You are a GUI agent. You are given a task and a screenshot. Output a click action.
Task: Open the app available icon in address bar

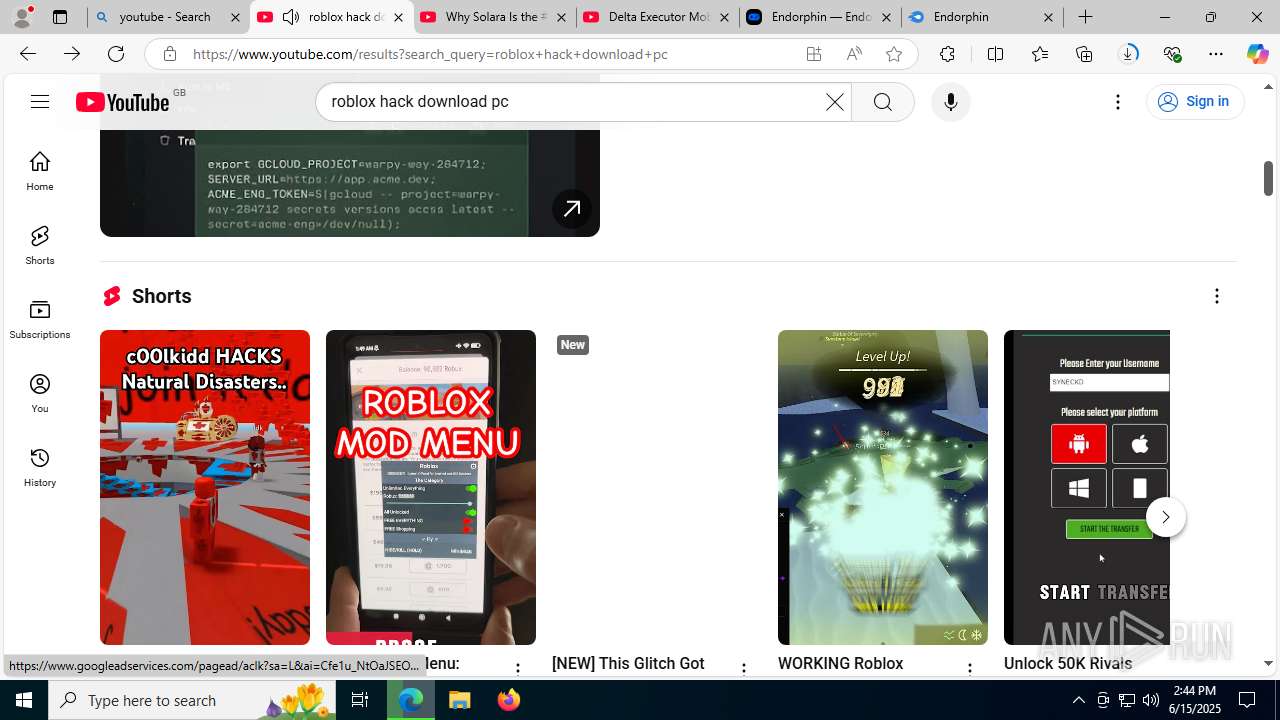tap(814, 54)
